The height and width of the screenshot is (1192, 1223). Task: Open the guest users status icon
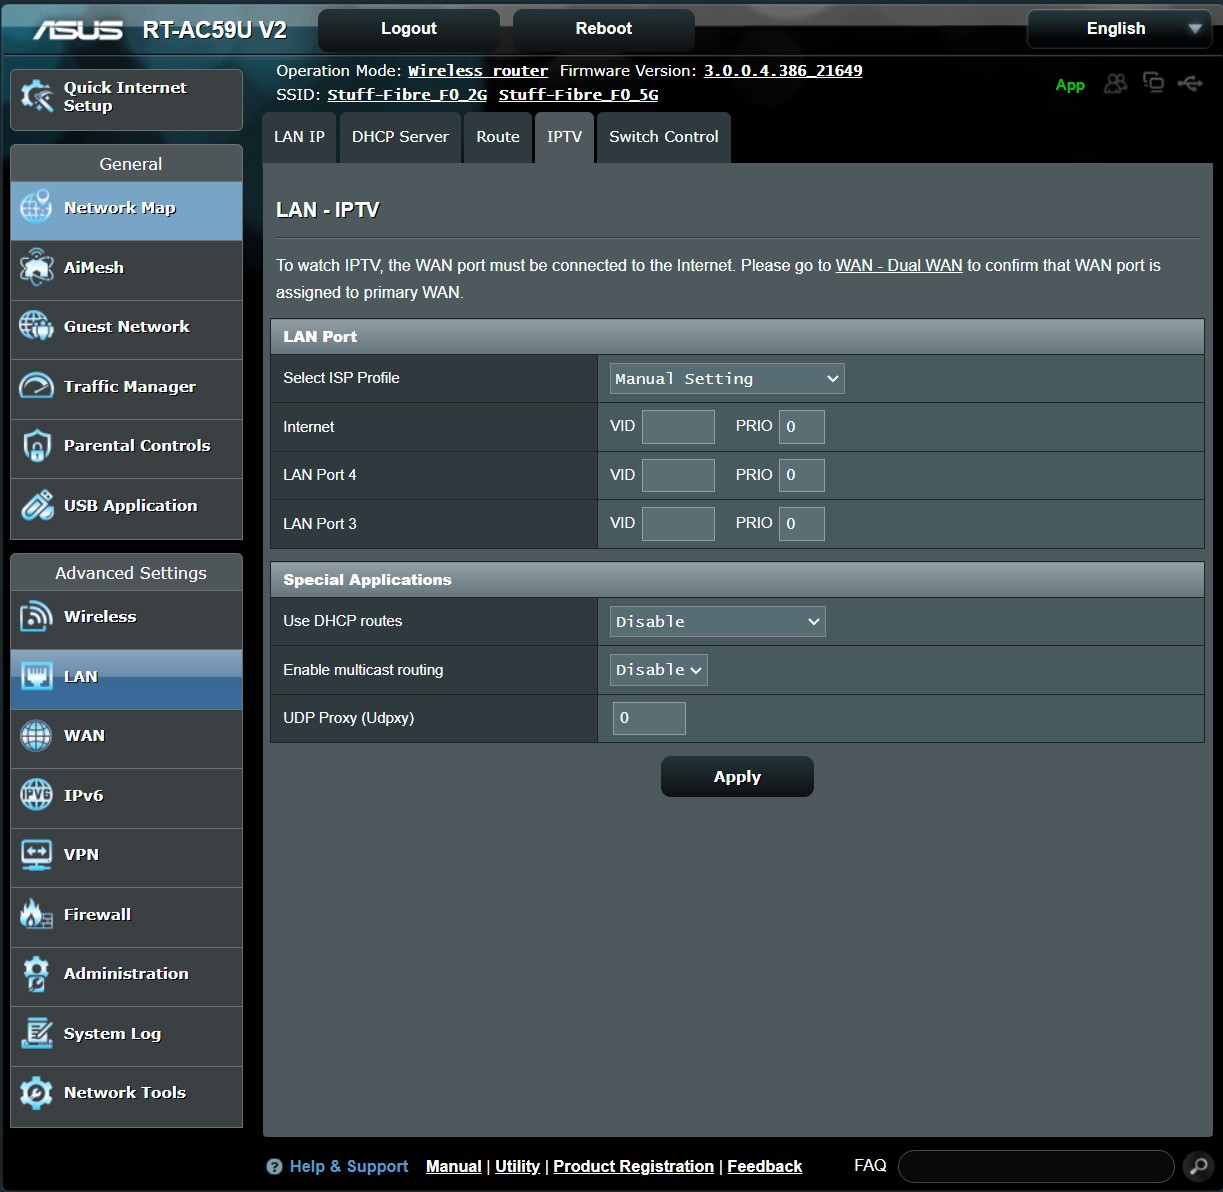(1115, 83)
